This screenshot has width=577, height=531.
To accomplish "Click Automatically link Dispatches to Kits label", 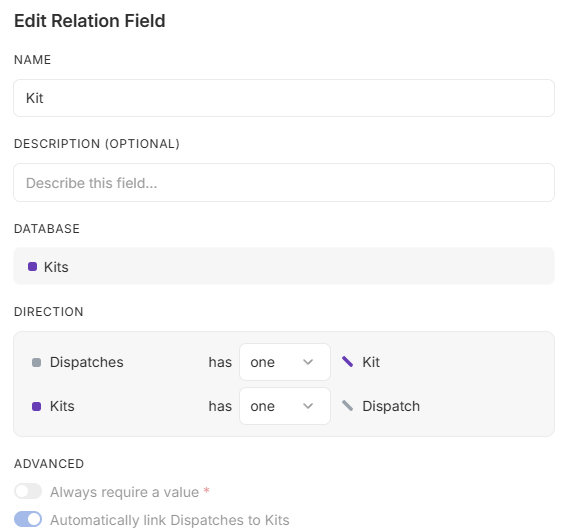I will click(170, 520).
